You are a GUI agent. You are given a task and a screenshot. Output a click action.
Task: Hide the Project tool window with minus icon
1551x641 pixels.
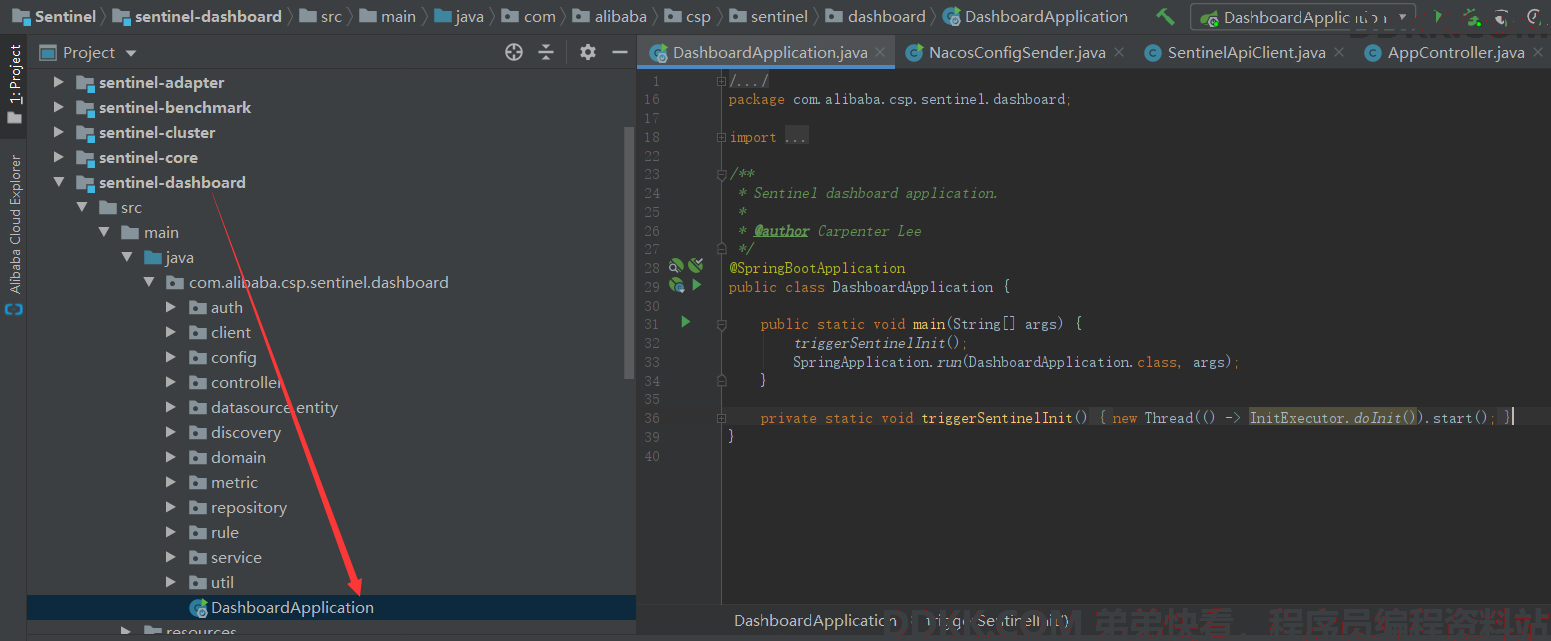coord(620,52)
